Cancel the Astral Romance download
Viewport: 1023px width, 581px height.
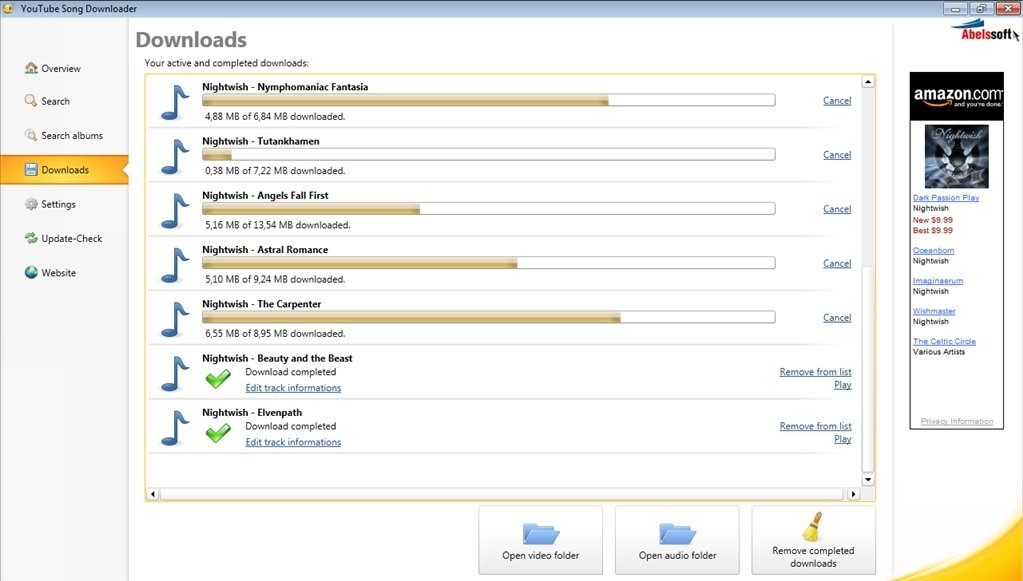(x=837, y=263)
